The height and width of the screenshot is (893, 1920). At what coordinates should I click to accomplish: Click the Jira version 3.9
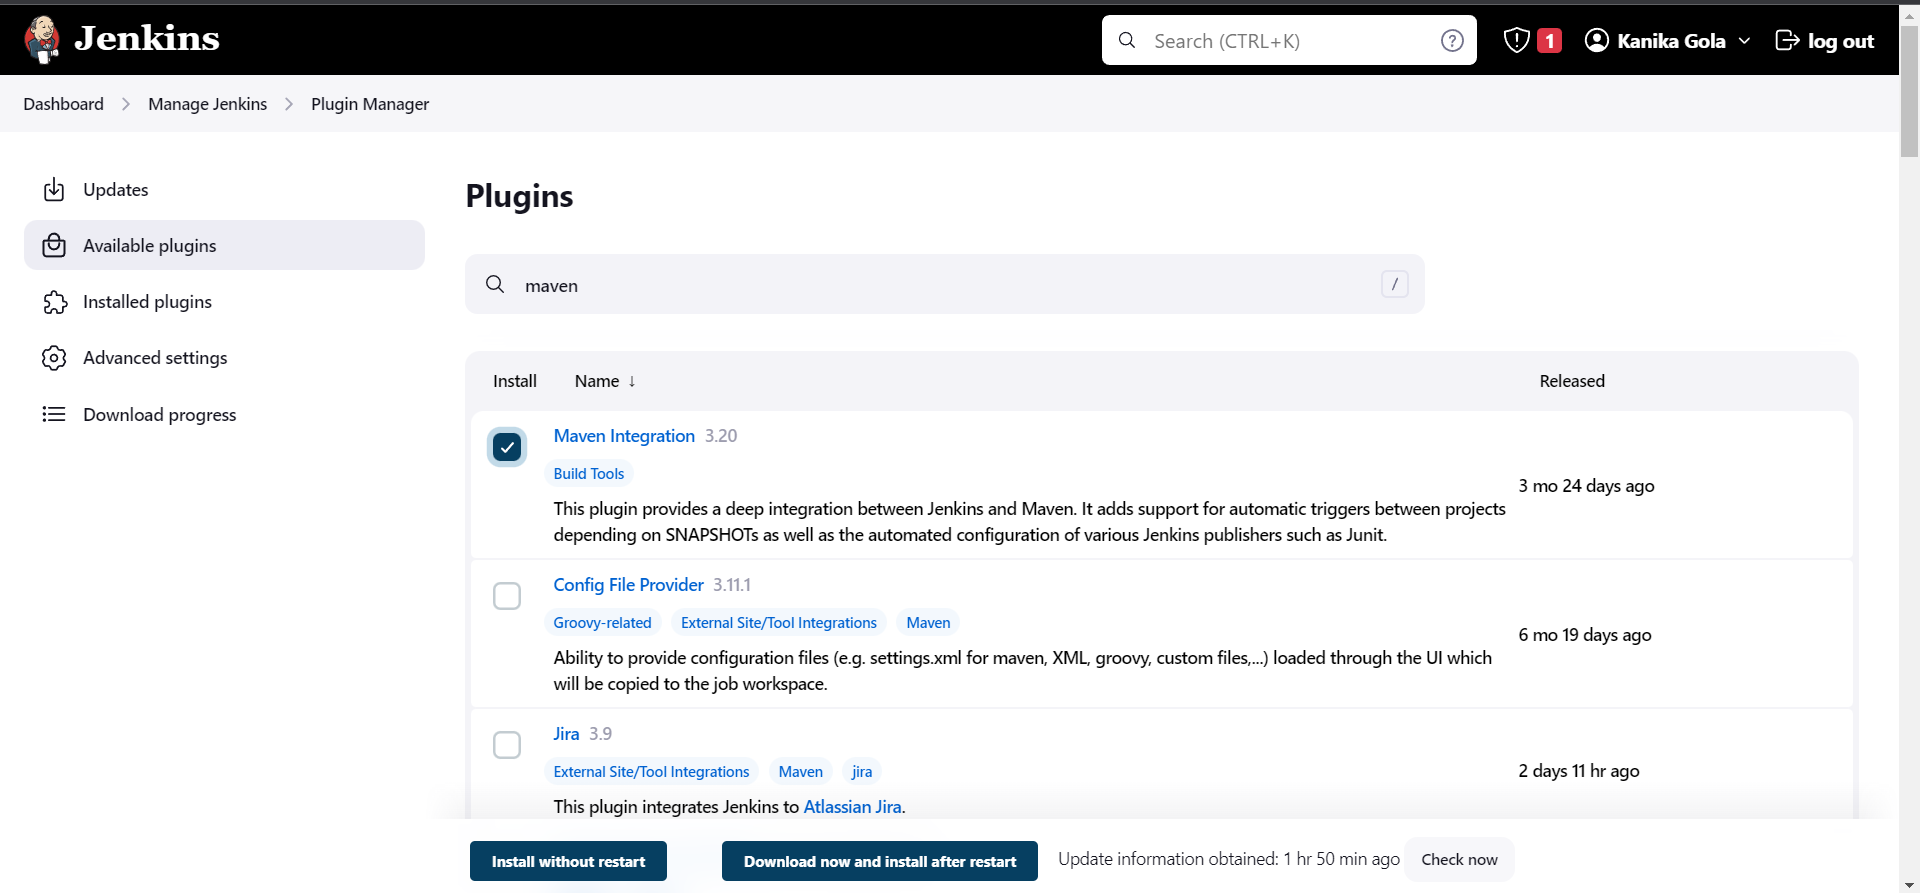pyautogui.click(x=600, y=734)
